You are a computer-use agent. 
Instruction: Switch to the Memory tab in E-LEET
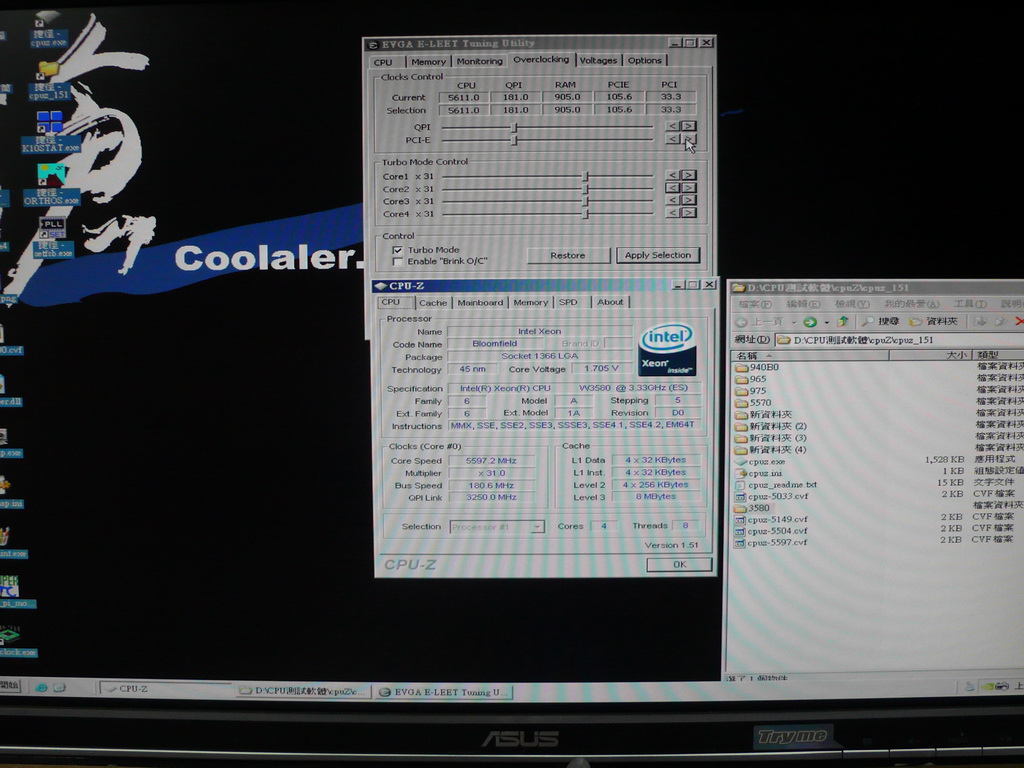428,61
